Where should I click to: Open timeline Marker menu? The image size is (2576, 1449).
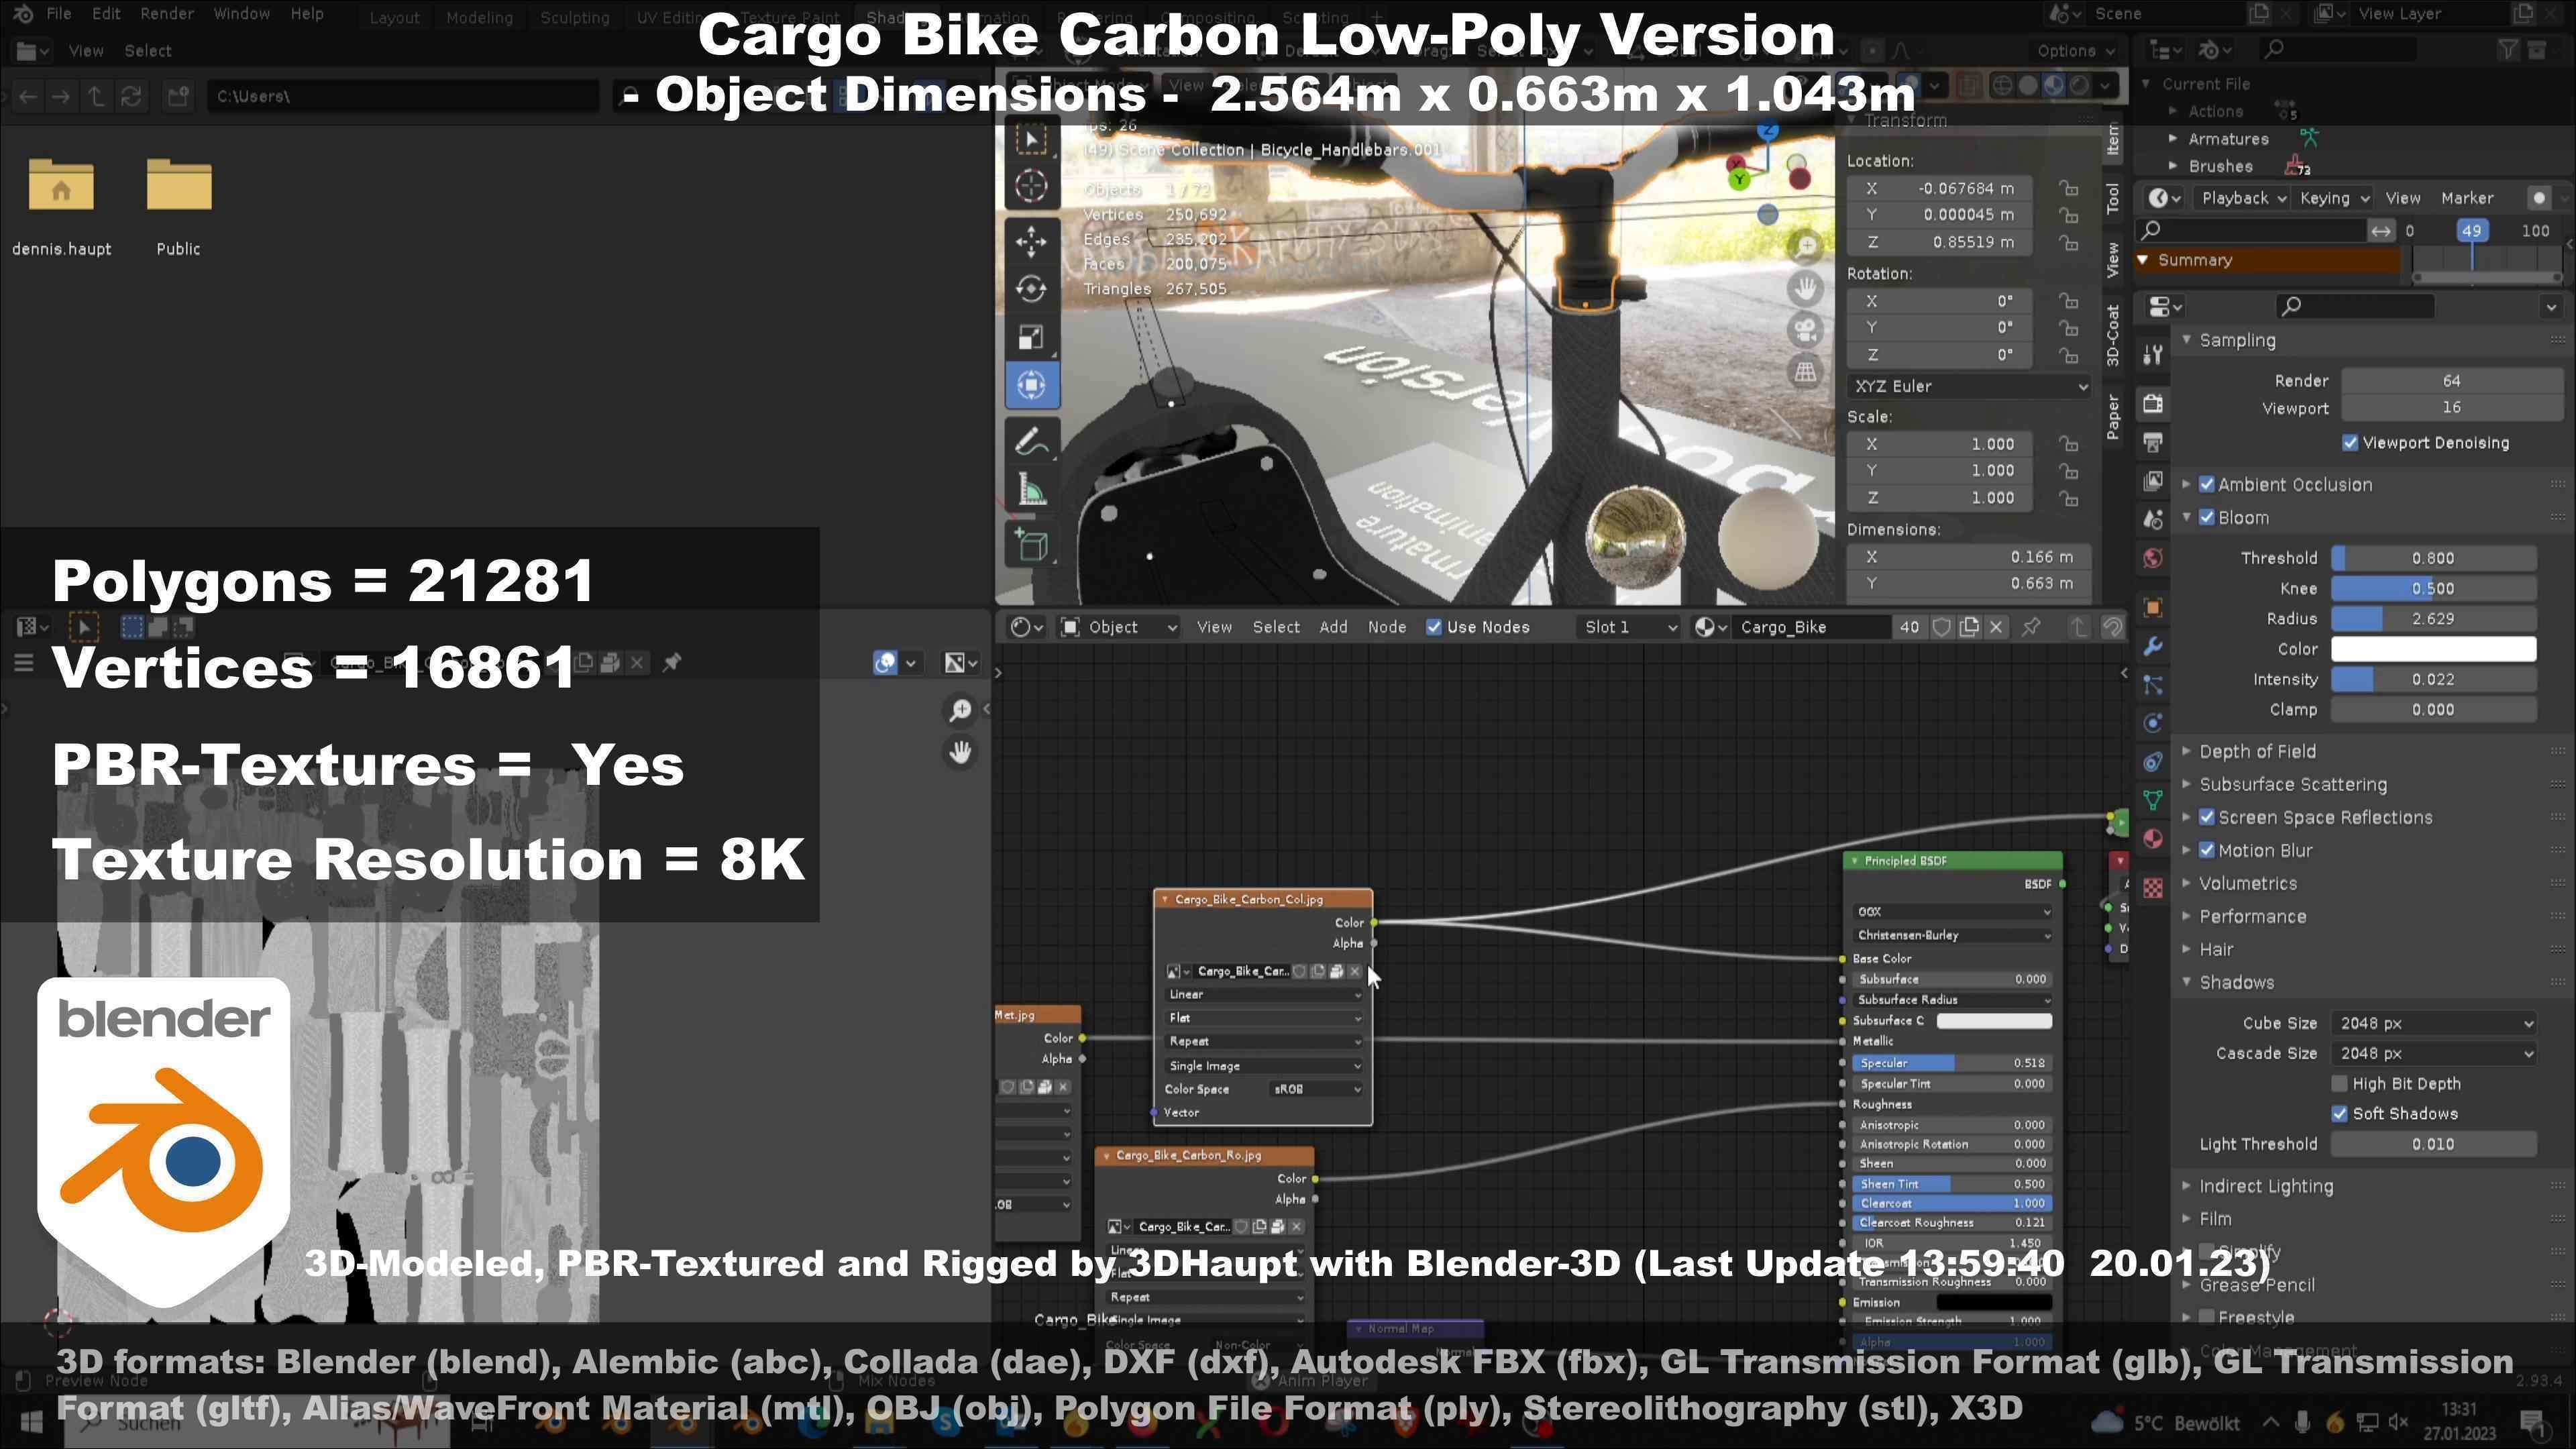[2467, 198]
